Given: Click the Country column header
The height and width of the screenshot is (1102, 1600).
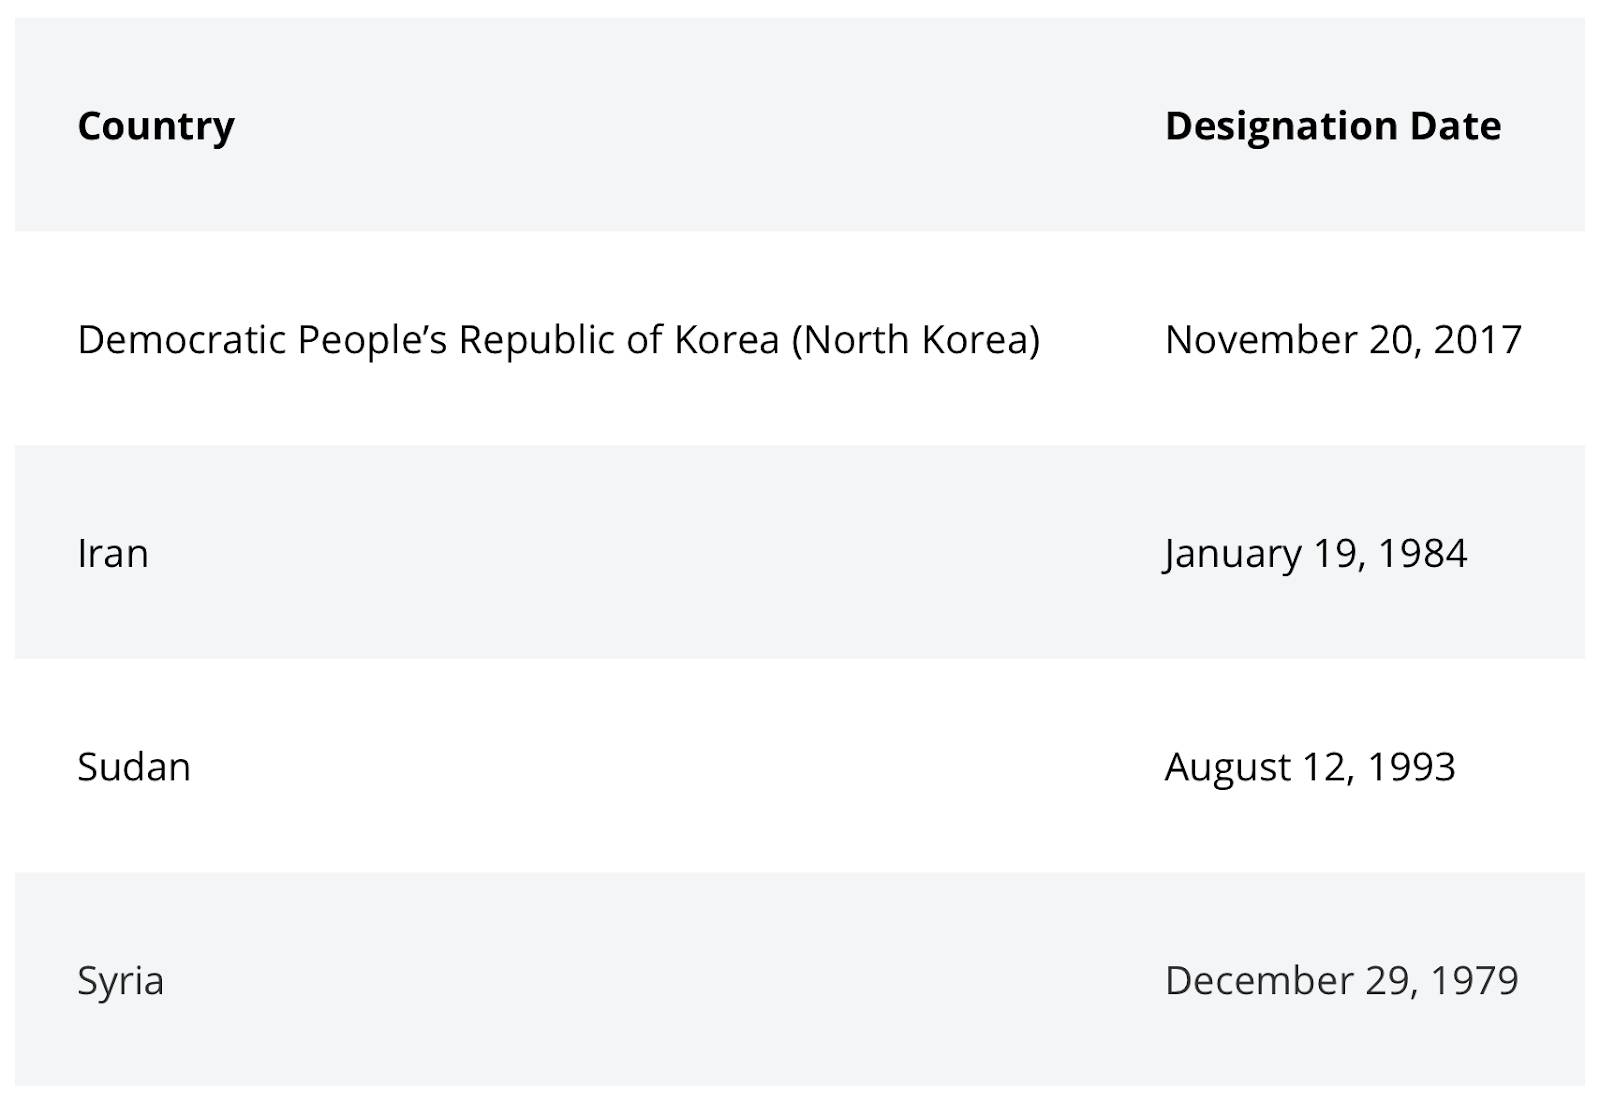Looking at the screenshot, I should point(156,126).
